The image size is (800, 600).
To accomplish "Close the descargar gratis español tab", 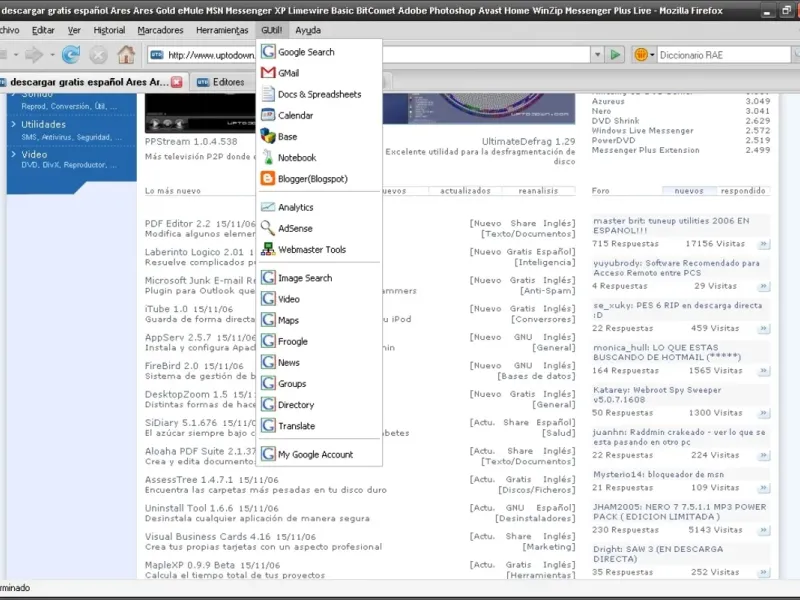I will (177, 82).
